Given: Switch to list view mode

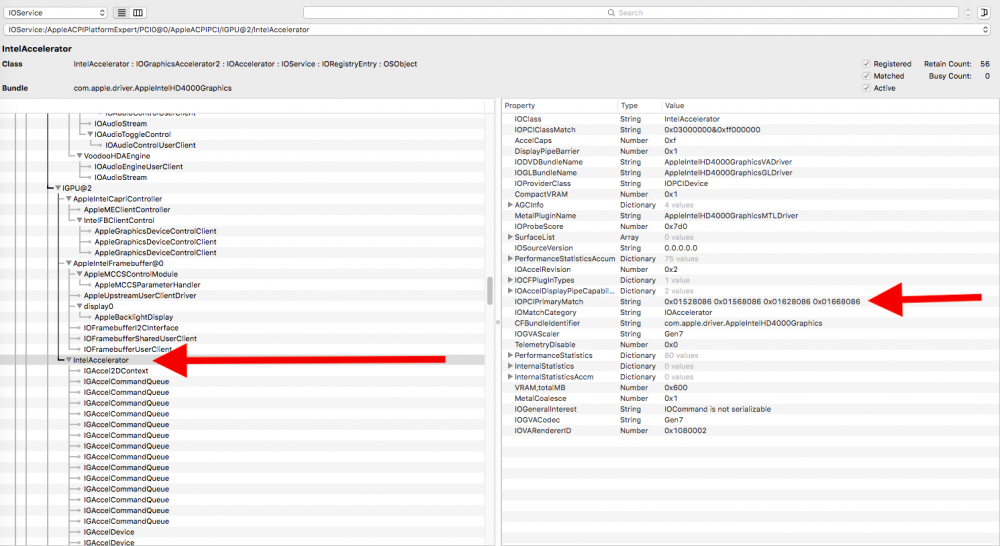Looking at the screenshot, I should (x=122, y=13).
